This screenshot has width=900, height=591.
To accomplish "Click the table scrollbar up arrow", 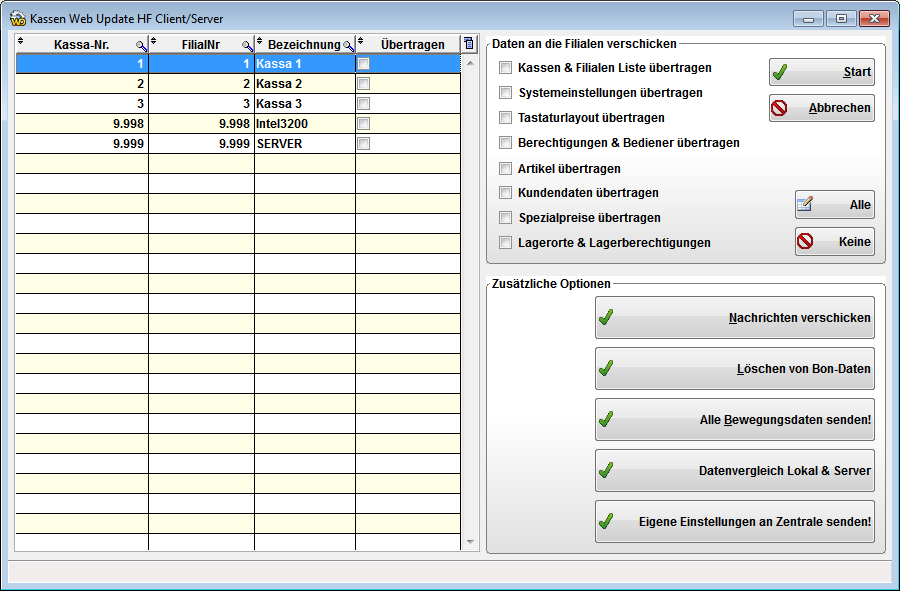I will tap(470, 63).
